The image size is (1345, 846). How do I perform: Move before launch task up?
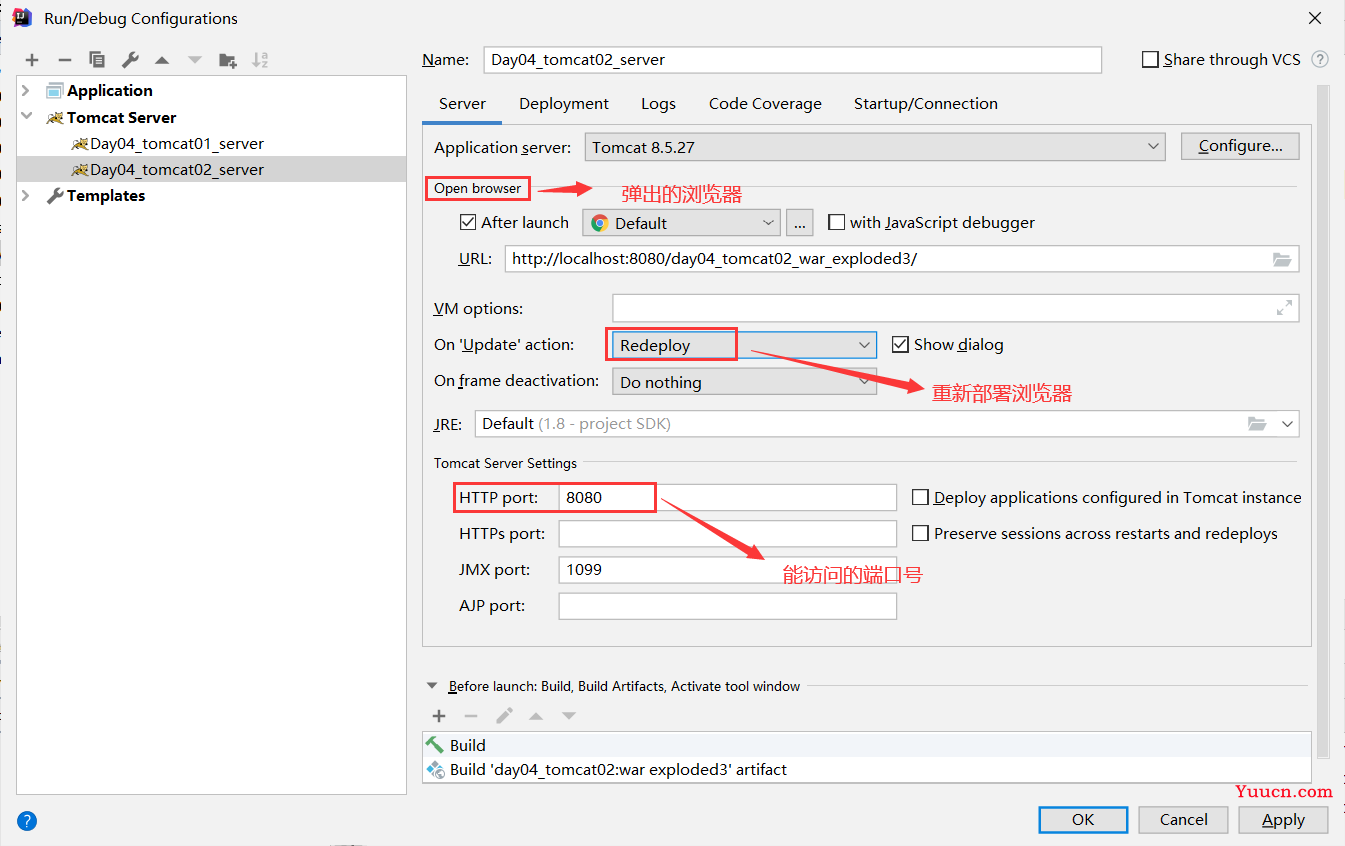[x=536, y=716]
